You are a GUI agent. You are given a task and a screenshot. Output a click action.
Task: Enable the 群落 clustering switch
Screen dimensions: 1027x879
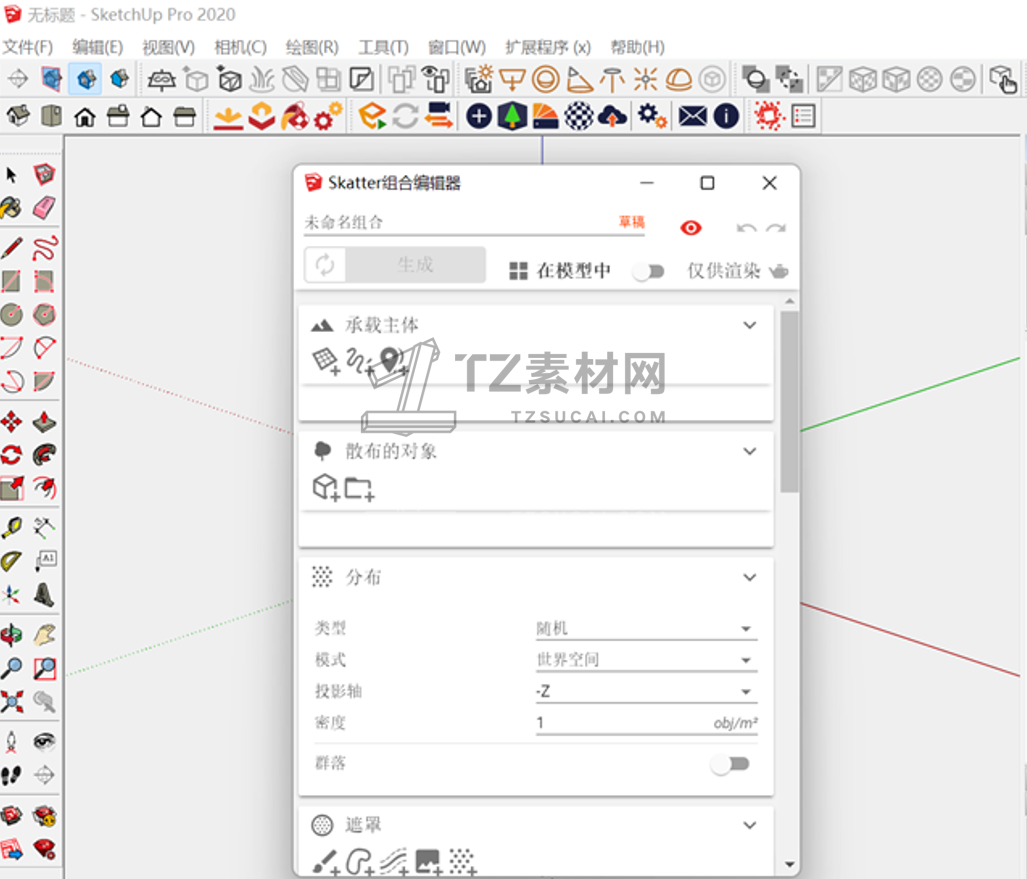(x=731, y=764)
